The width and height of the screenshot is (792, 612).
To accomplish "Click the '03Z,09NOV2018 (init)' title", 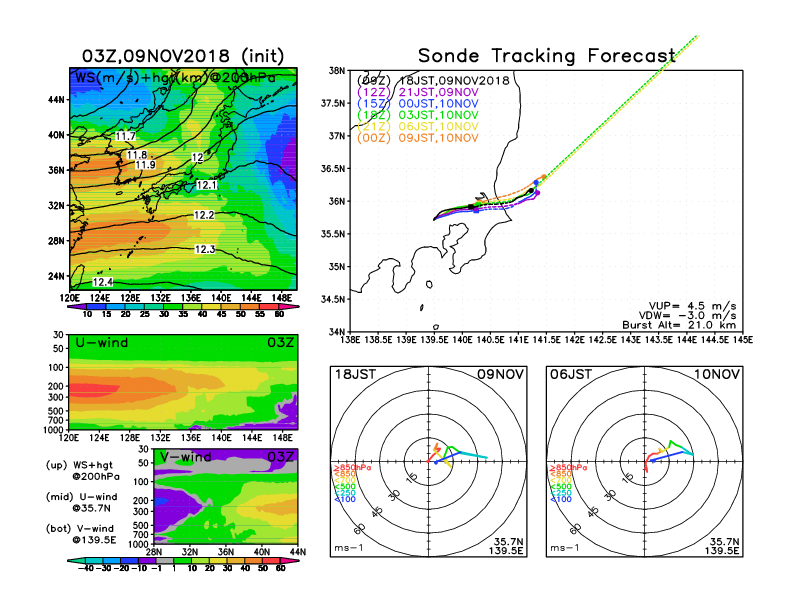I will [183, 56].
